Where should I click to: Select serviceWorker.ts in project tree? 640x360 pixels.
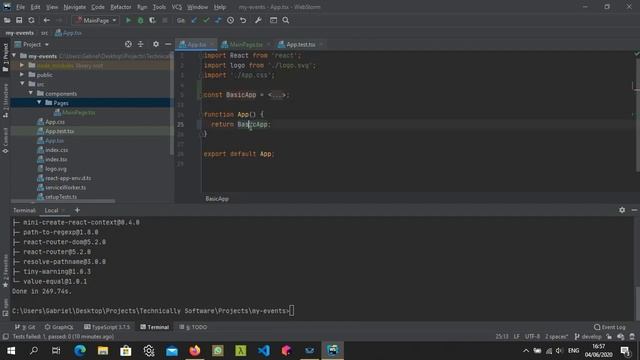point(65,187)
